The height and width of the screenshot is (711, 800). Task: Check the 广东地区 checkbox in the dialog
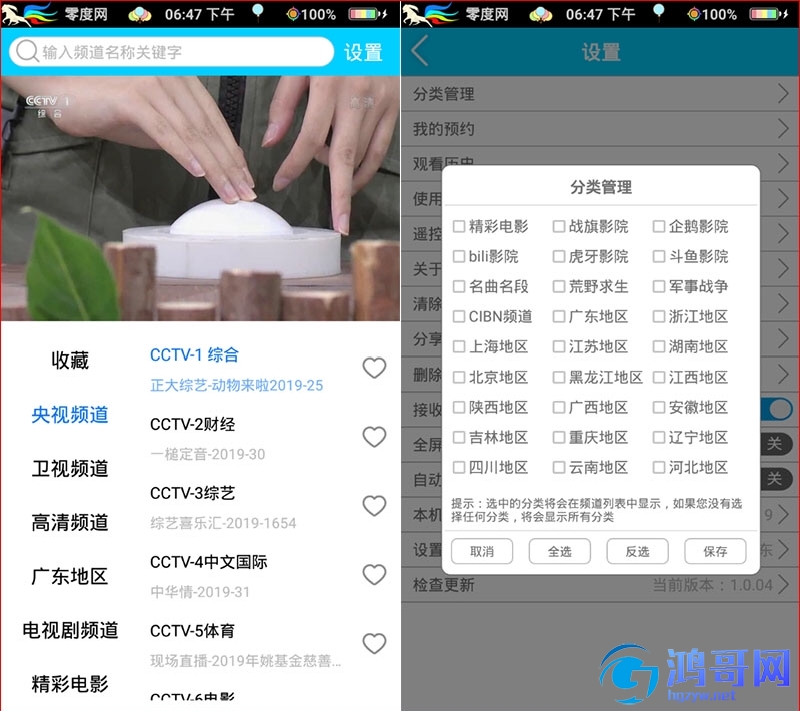point(559,316)
